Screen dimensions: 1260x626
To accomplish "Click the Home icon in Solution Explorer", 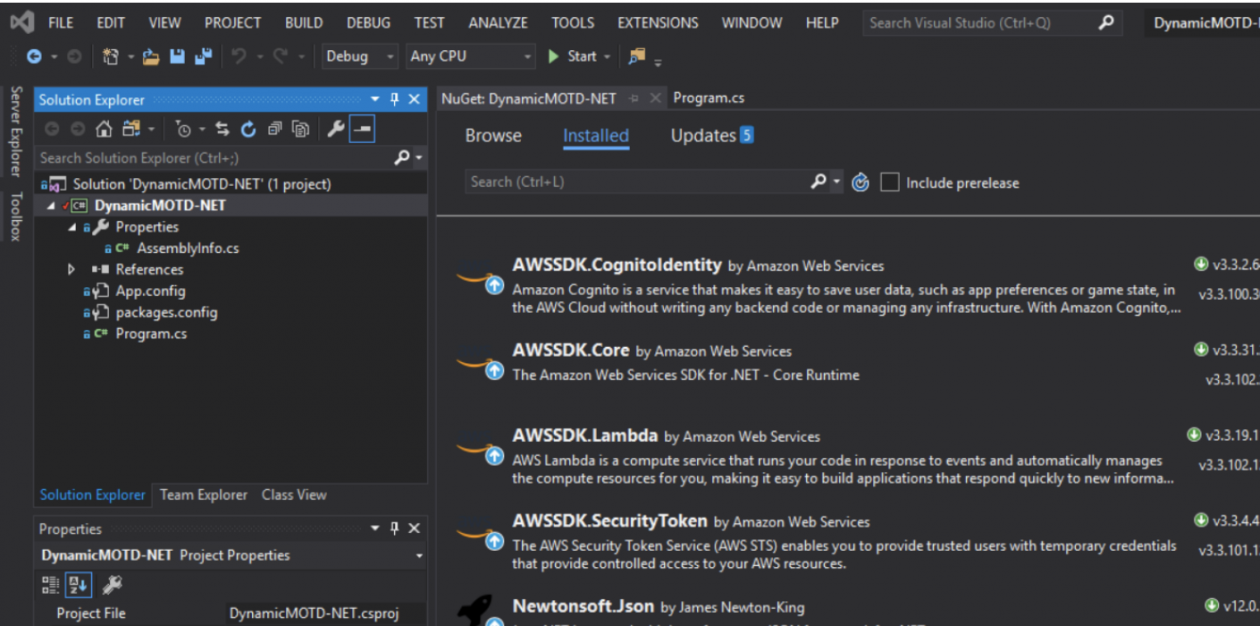I will pyautogui.click(x=104, y=129).
